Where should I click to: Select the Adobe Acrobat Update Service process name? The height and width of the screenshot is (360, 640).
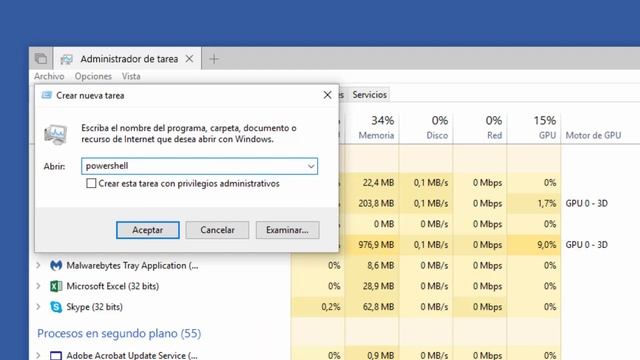click(x=132, y=356)
